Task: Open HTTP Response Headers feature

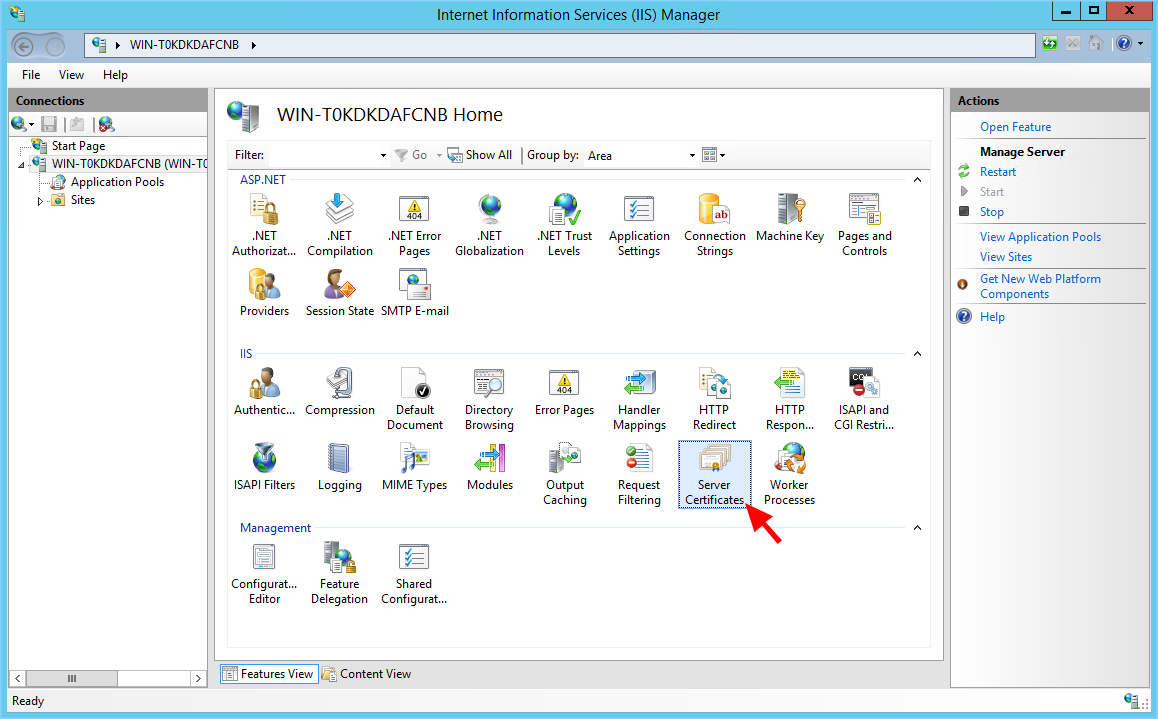Action: tap(789, 399)
